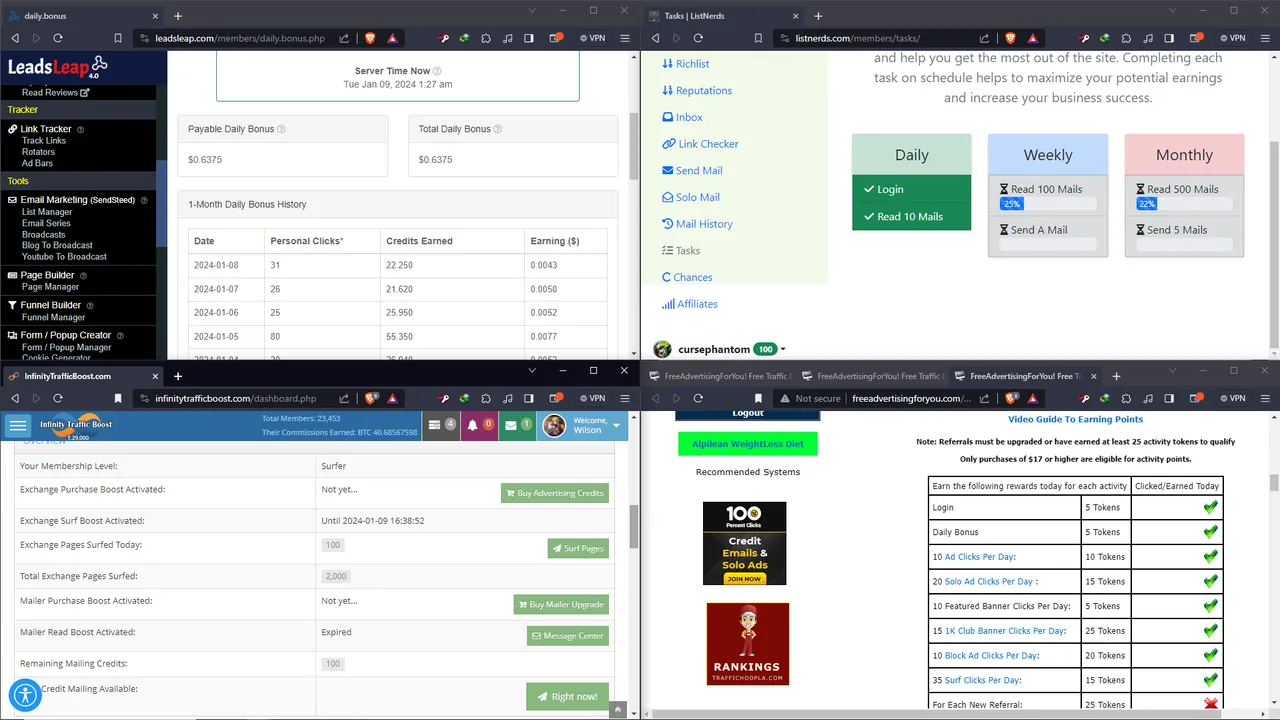This screenshot has width=1280, height=720.
Task: Toggle VPN in the ListNerds window
Action: pos(1232,38)
